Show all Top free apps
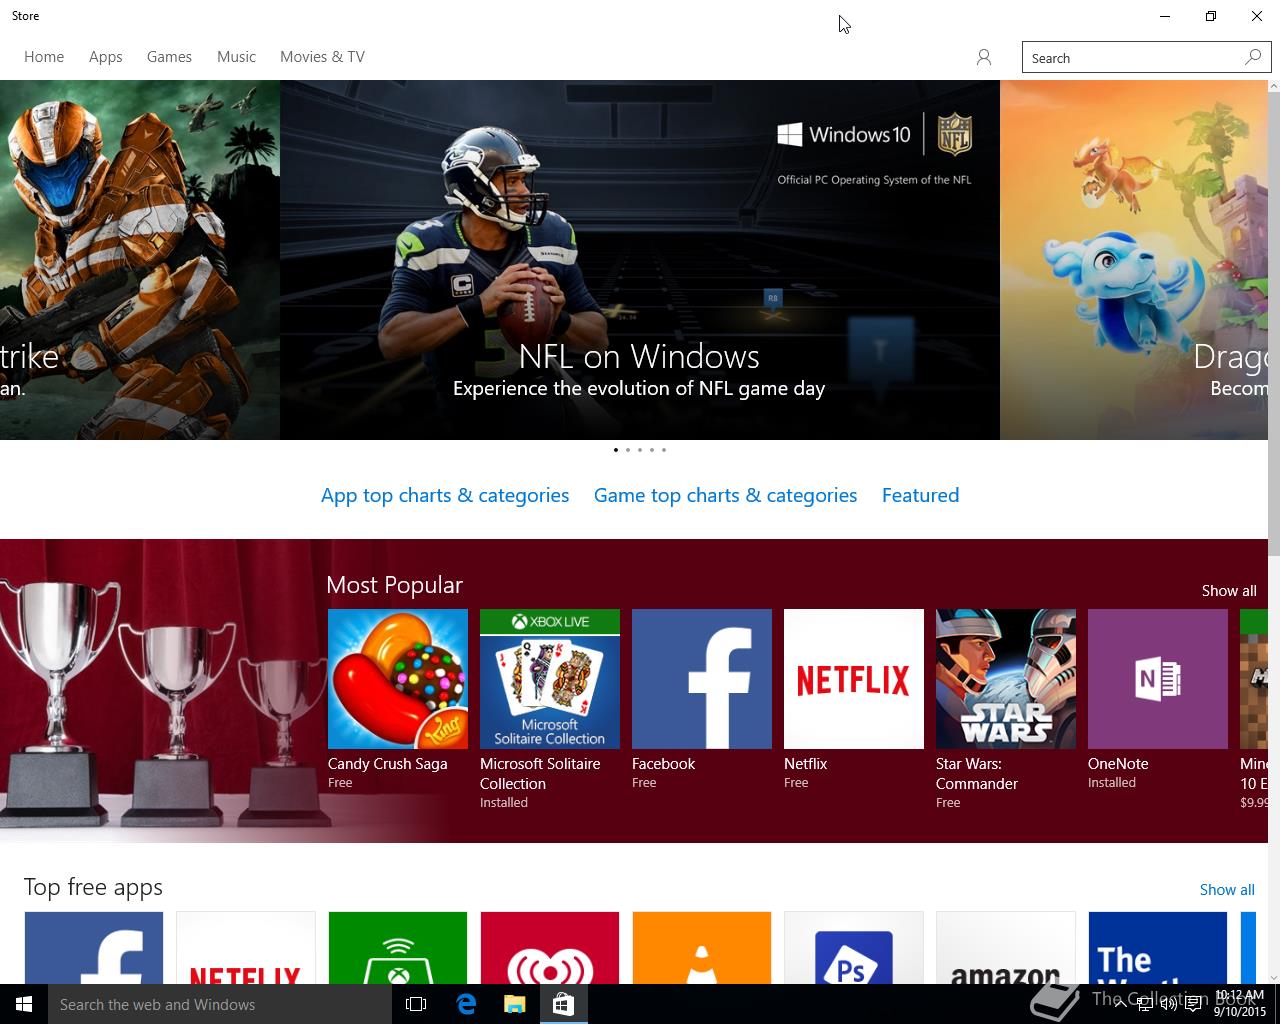 pos(1227,890)
